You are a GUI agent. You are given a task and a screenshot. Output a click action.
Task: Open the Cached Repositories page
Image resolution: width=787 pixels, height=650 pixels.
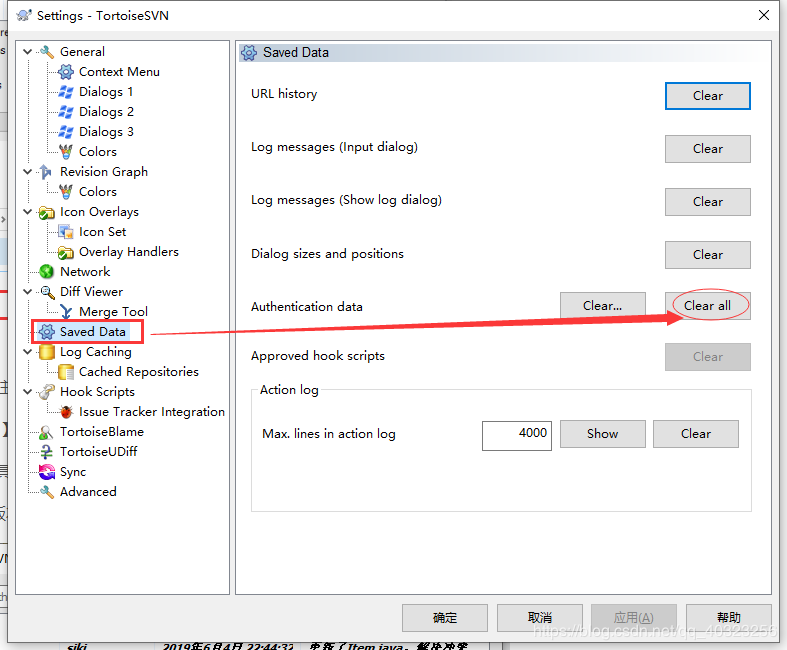point(139,372)
